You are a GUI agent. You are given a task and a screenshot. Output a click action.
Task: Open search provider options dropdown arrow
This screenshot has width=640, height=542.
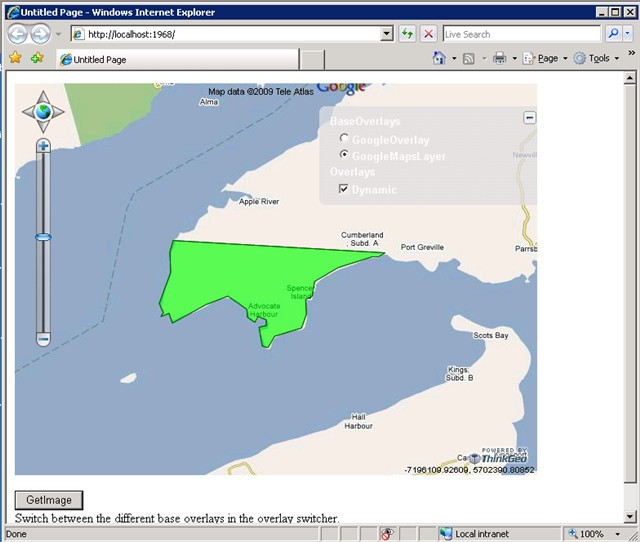tap(628, 34)
